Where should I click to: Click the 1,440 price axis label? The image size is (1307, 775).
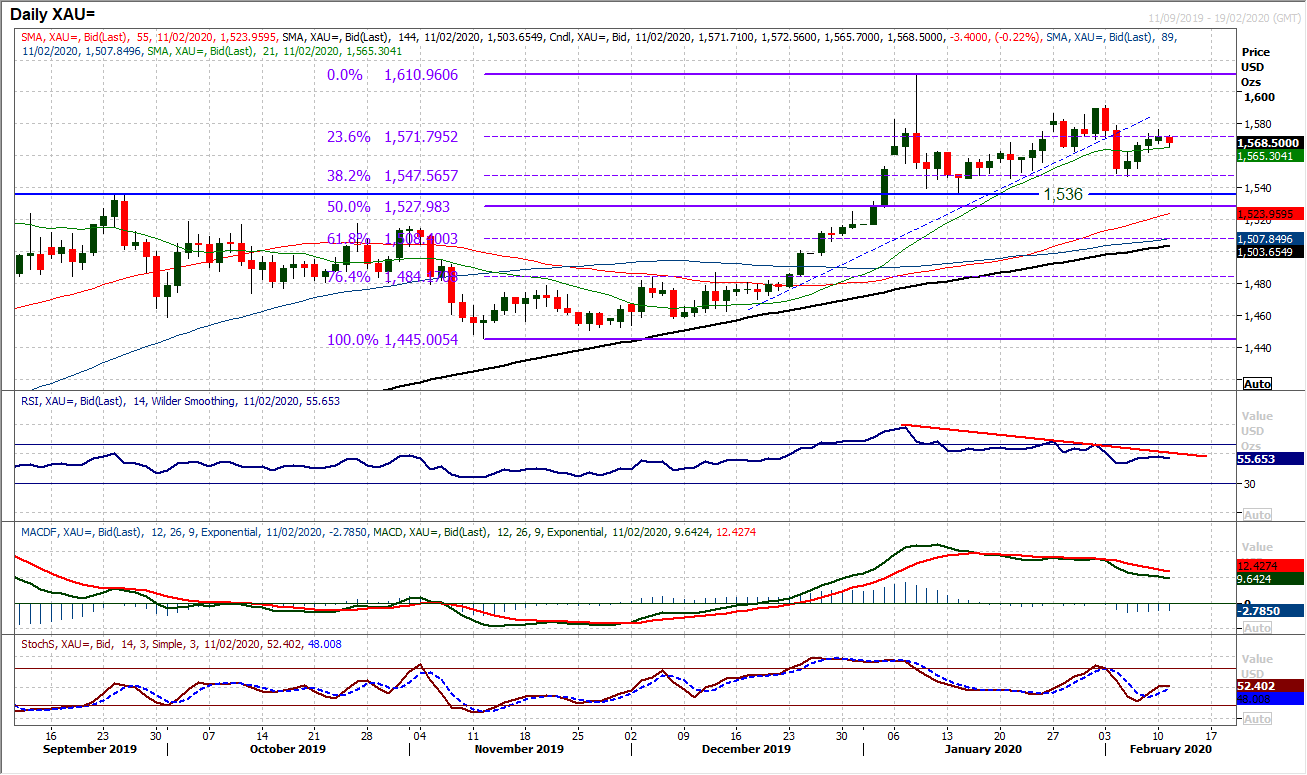[x=1258, y=347]
